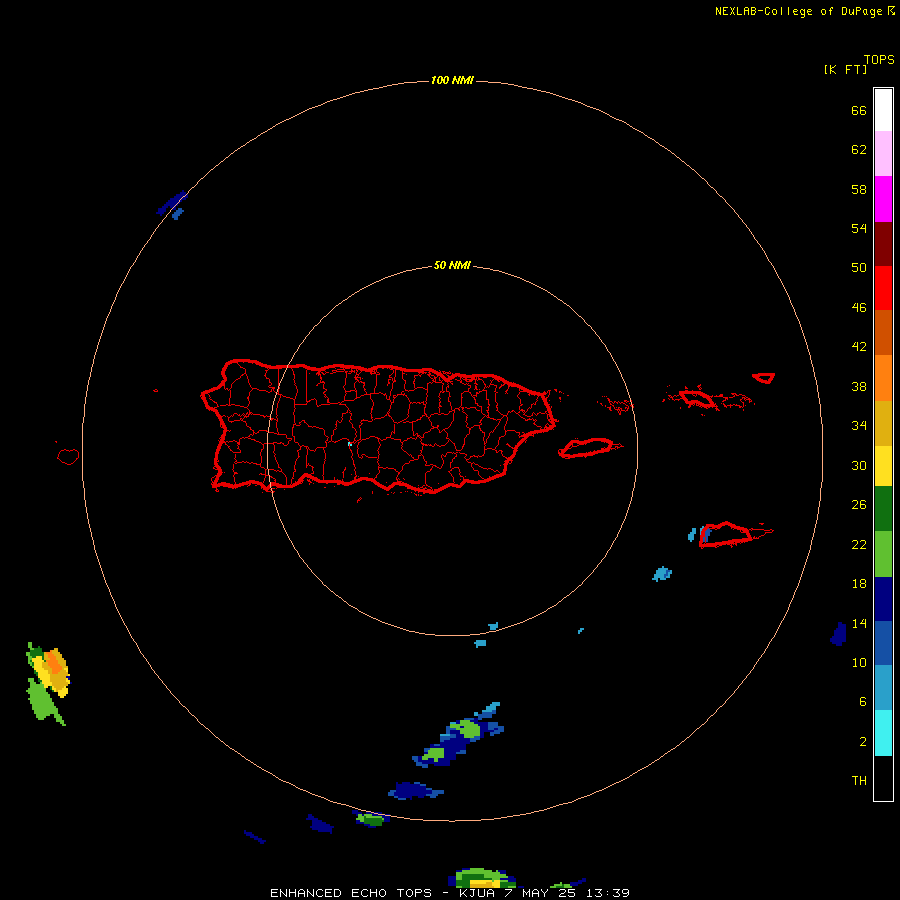Click the legend value 26
The width and height of the screenshot is (900, 900).
(859, 505)
